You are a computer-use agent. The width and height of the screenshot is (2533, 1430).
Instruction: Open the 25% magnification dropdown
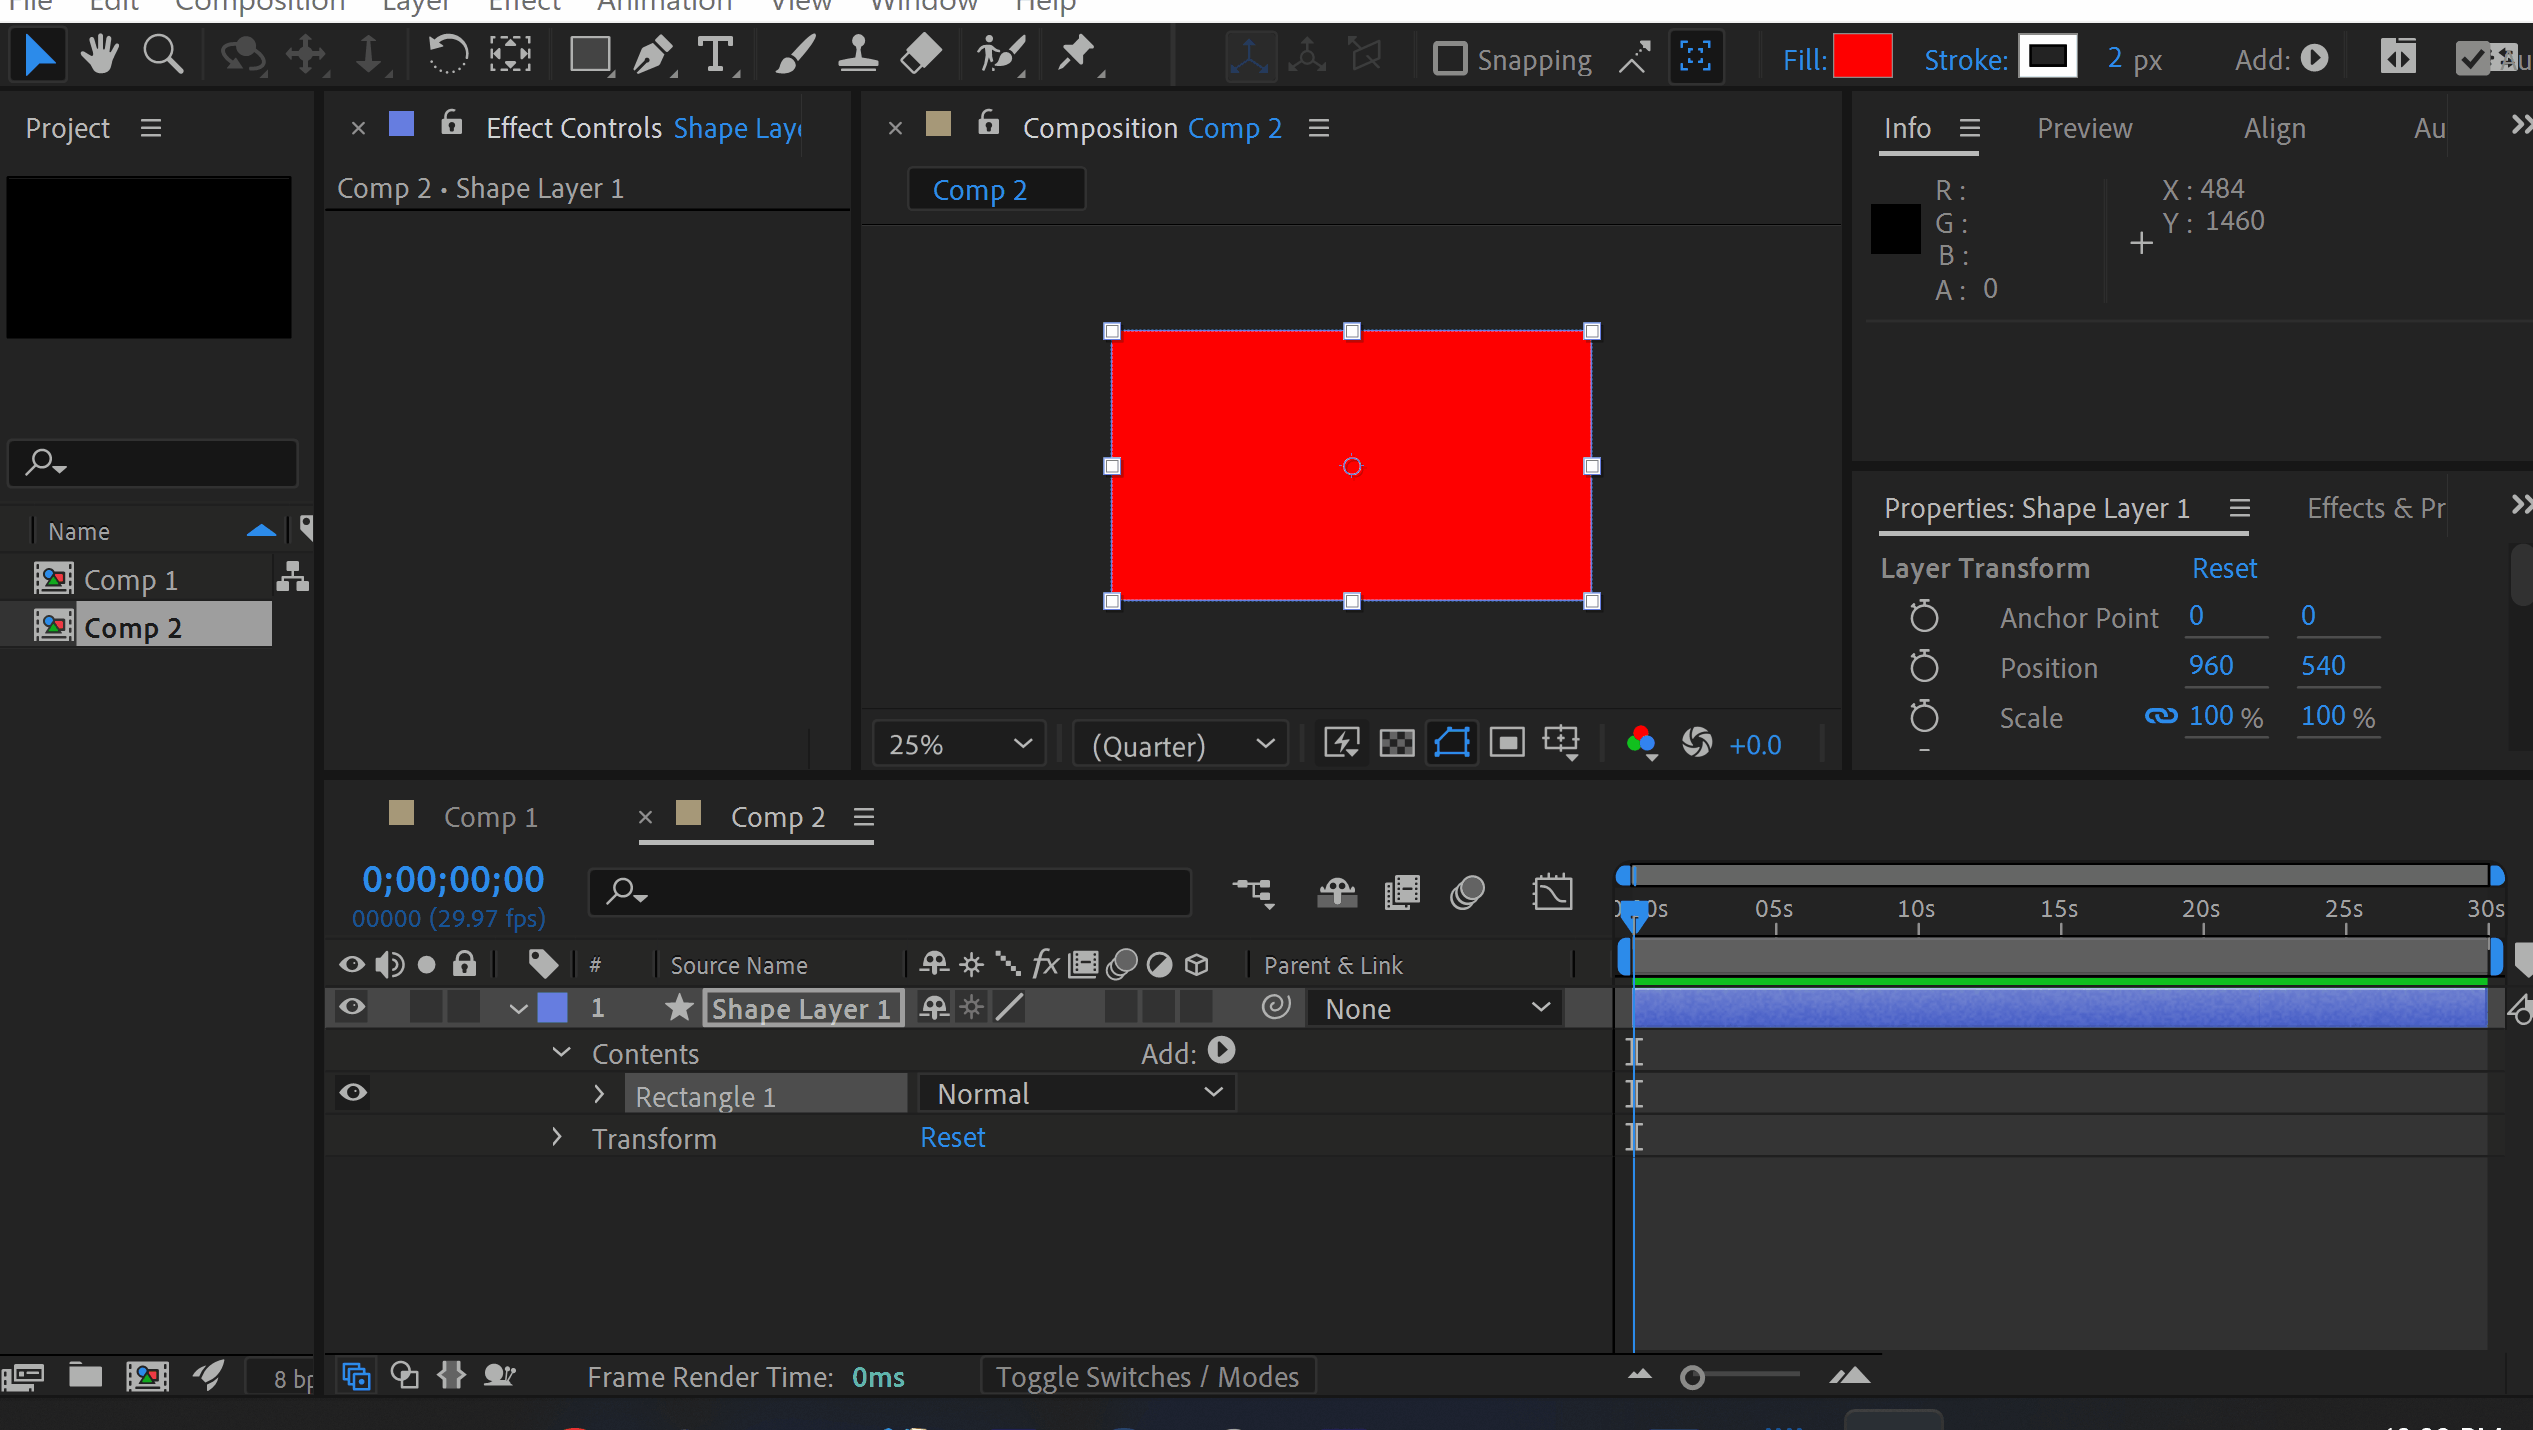(958, 744)
